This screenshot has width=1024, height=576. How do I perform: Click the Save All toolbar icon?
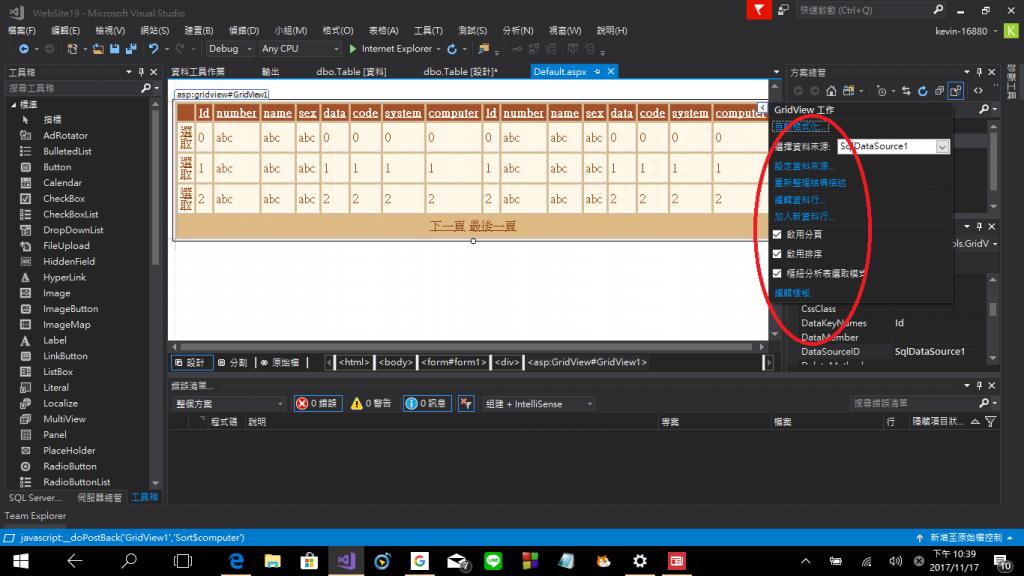coord(131,49)
